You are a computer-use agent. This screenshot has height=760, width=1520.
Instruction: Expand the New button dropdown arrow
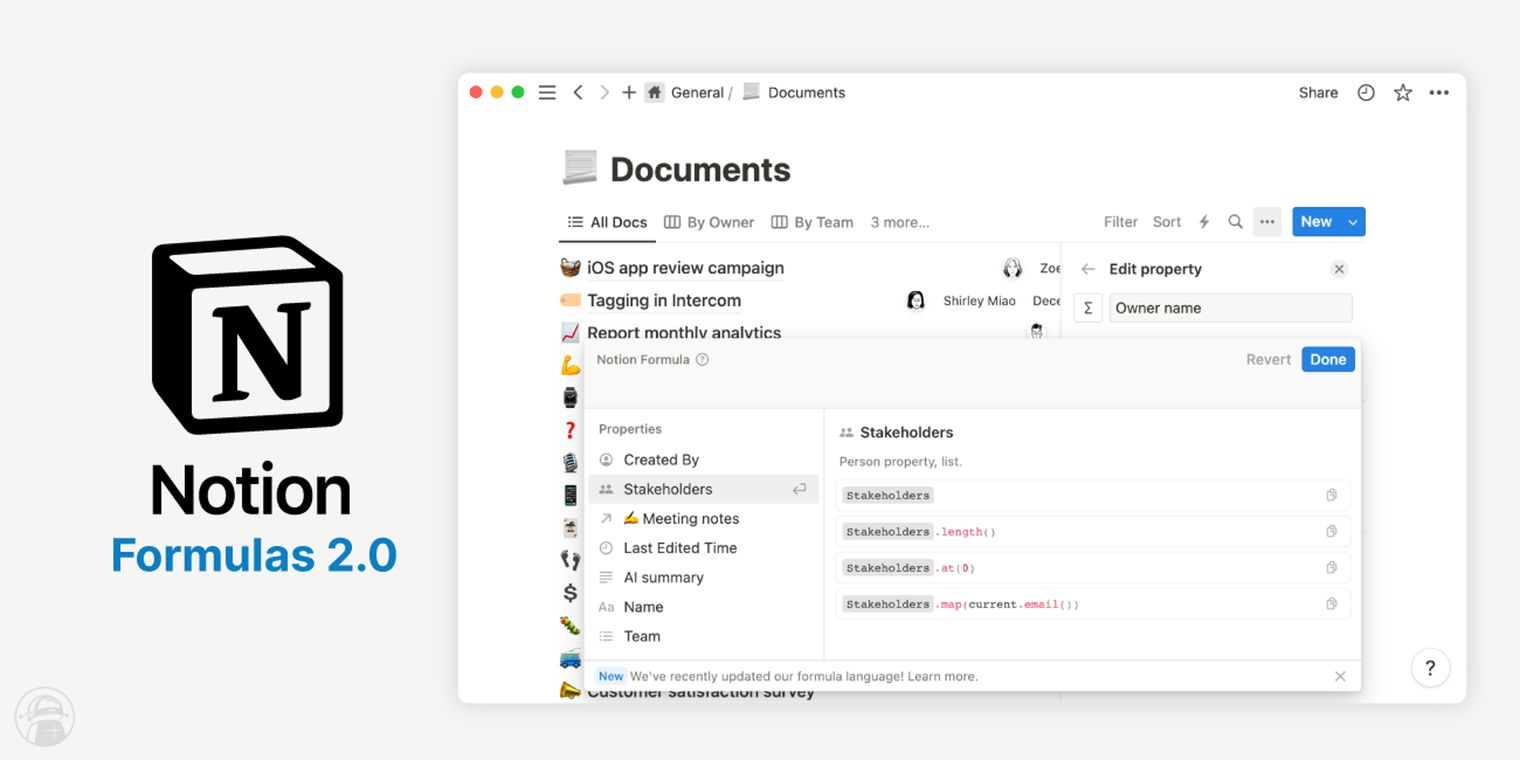(x=1353, y=222)
